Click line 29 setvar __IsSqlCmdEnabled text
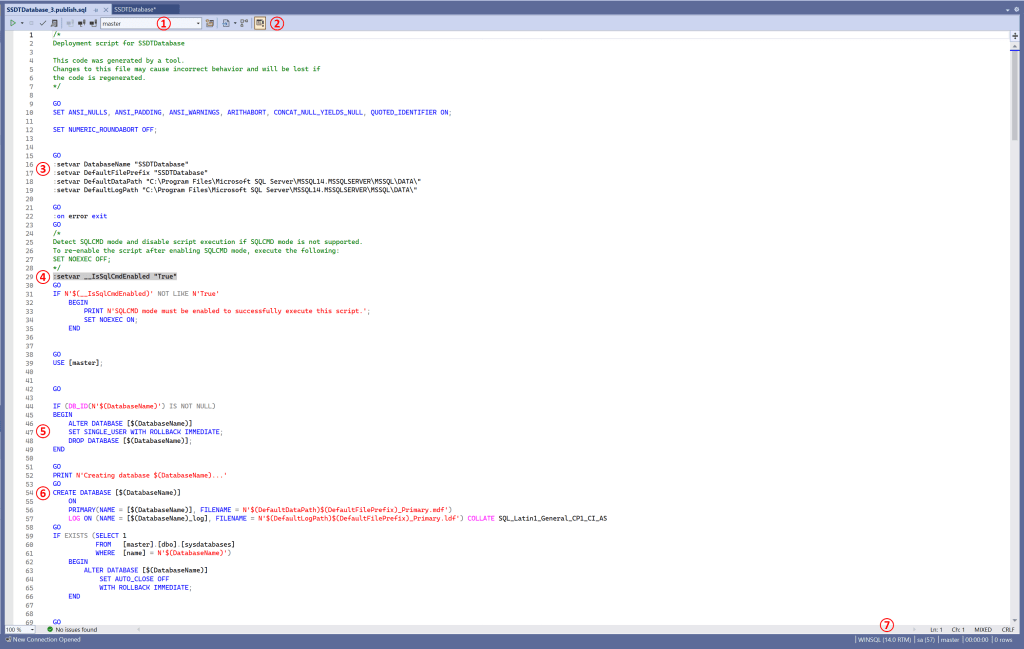1024x649 pixels. (x=115, y=277)
